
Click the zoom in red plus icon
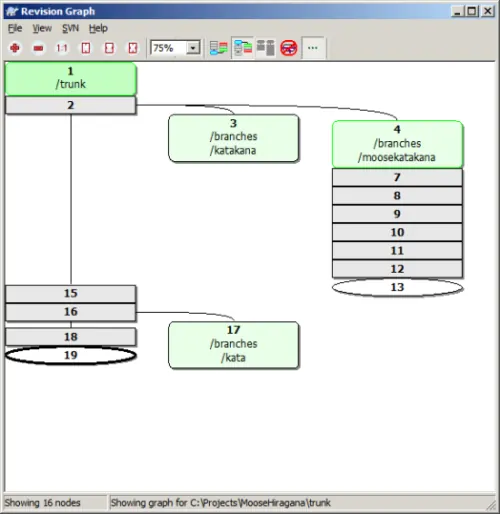tap(15, 48)
